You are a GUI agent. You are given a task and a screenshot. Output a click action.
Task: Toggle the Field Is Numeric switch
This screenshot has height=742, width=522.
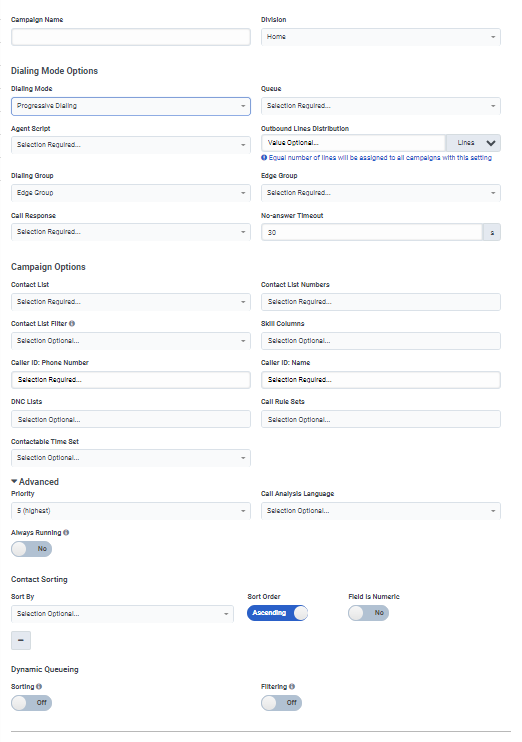[x=369, y=613]
